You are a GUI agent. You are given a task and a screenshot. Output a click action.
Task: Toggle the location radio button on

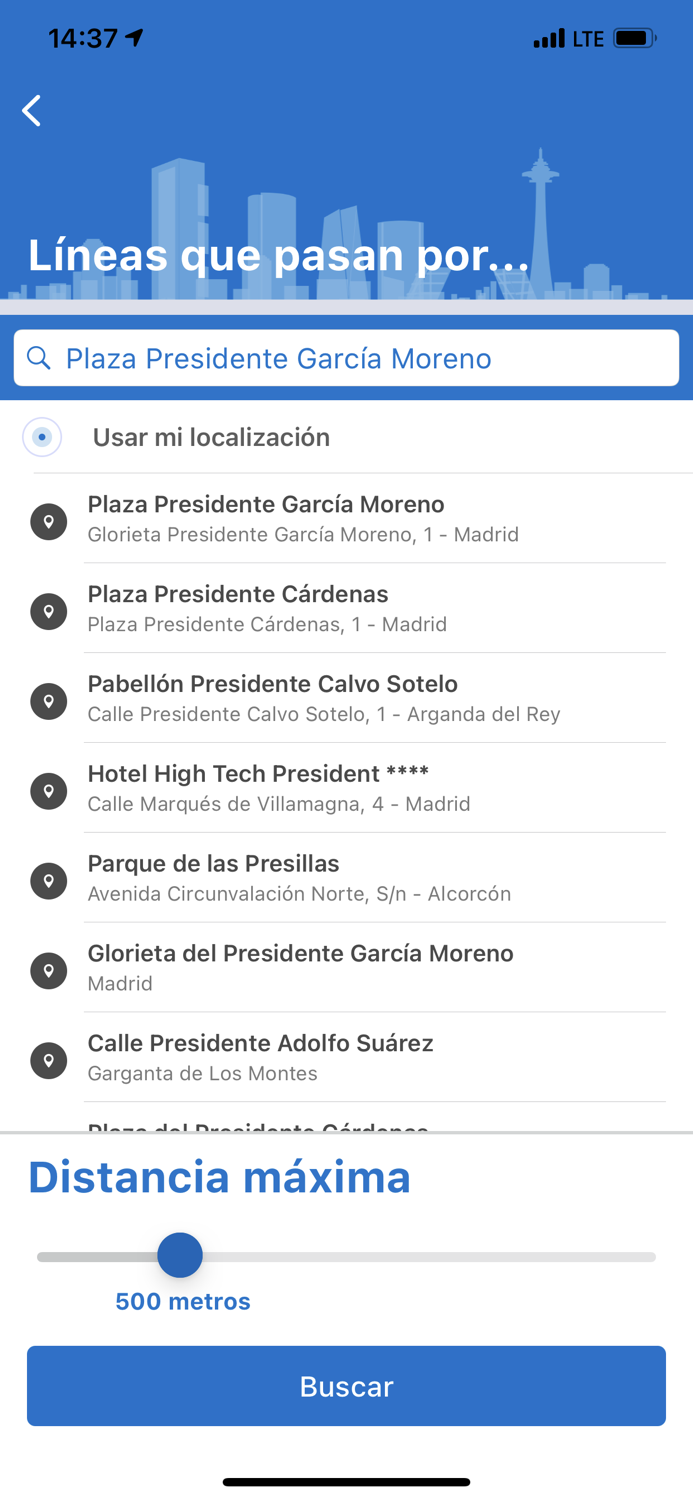point(42,437)
